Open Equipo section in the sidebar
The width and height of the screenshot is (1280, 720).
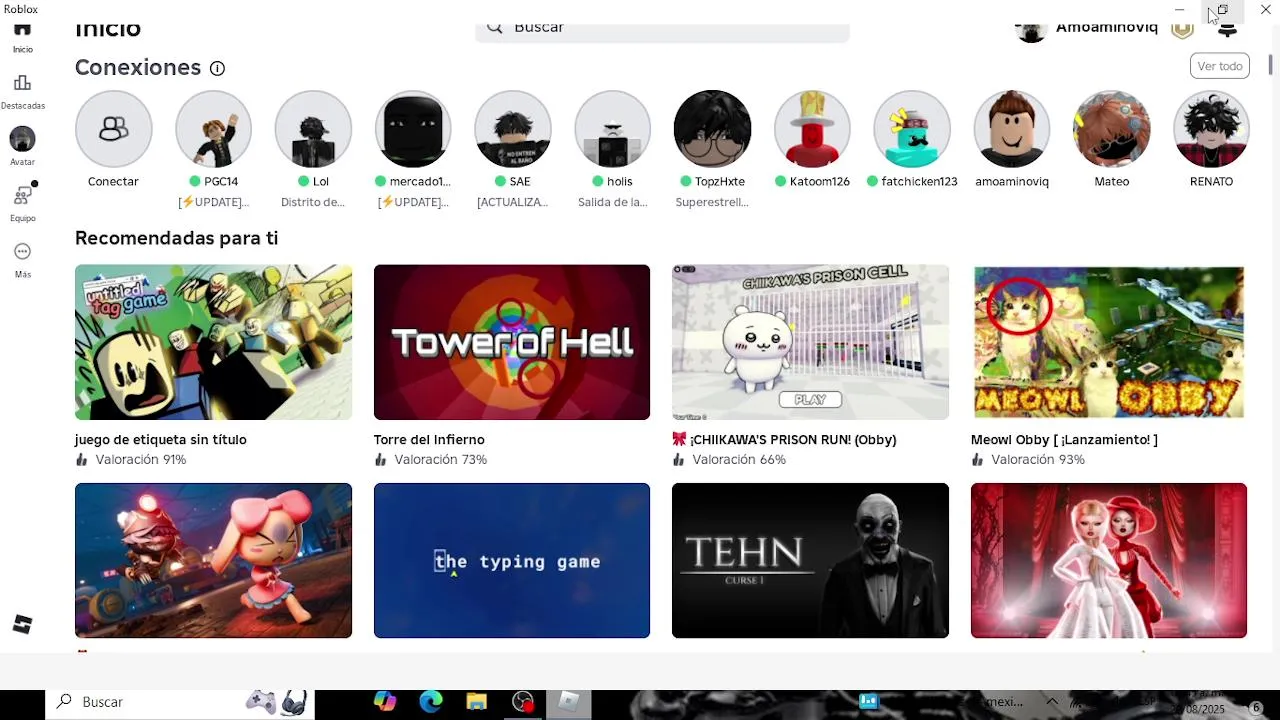coord(22,203)
